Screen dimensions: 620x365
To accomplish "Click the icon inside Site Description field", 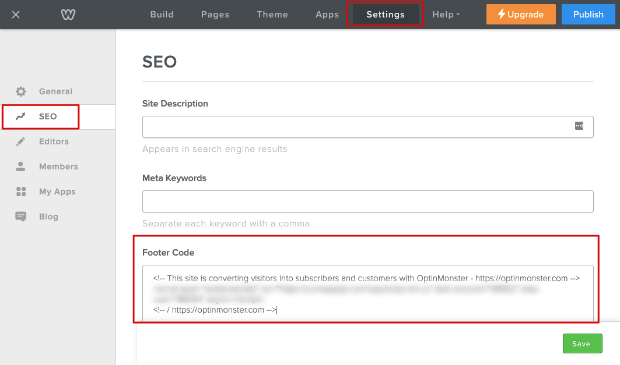I will click(579, 126).
